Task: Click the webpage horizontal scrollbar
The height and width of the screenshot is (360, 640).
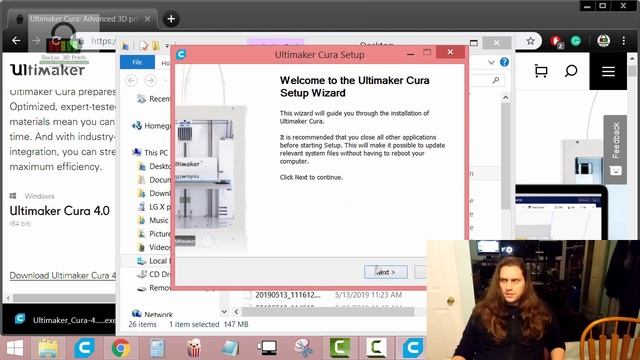Action: (x=63, y=298)
